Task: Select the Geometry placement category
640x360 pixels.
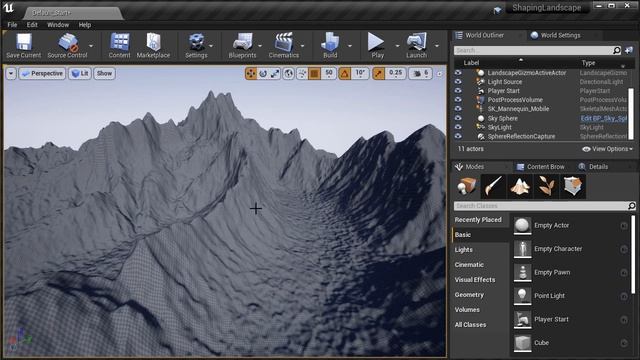Action: coord(469,295)
